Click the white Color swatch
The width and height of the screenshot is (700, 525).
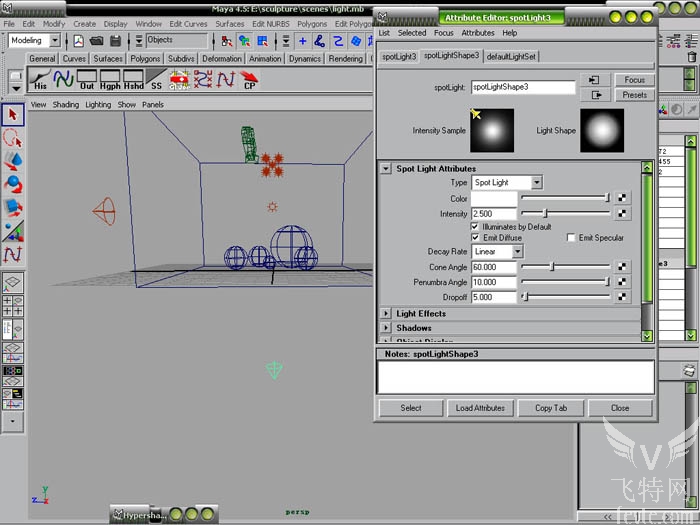point(494,198)
